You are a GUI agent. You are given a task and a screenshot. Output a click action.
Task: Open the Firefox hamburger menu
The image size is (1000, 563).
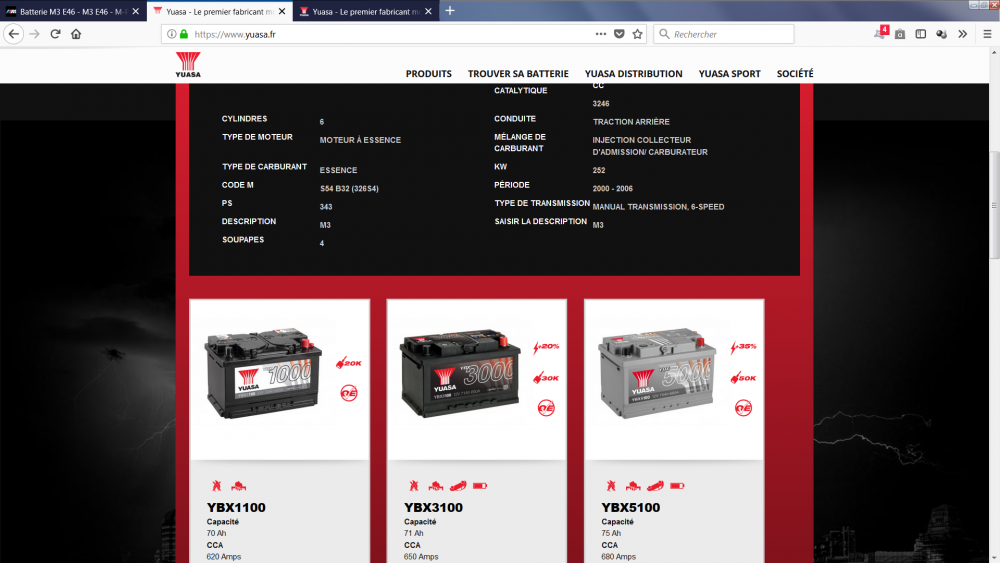[987, 34]
